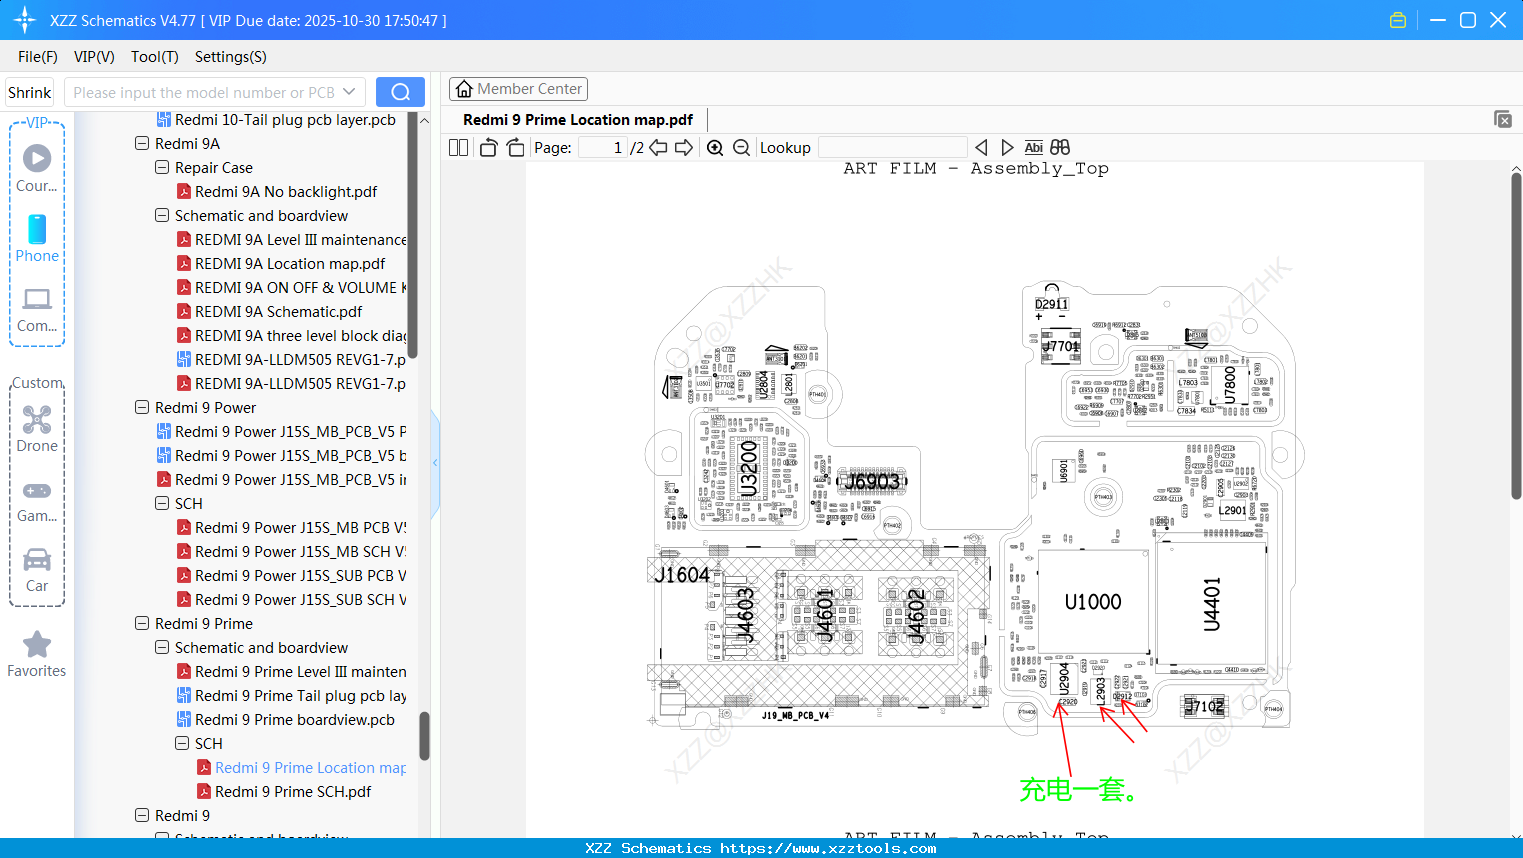Open the model number dropdown arrow

pyautogui.click(x=349, y=92)
